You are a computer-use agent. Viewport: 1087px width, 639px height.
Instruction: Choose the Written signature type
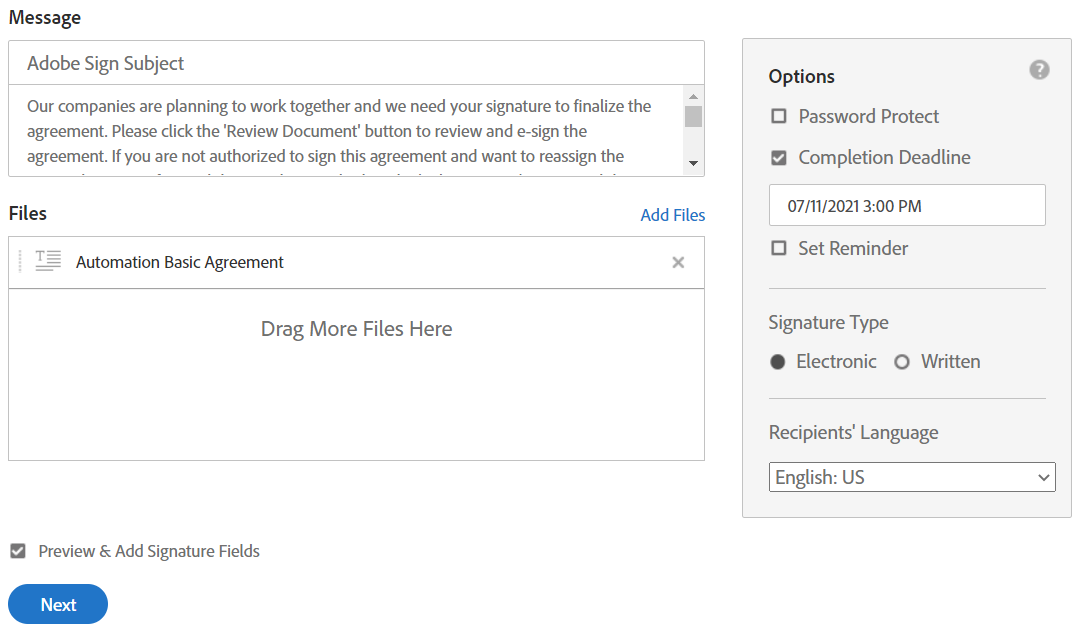pos(902,362)
